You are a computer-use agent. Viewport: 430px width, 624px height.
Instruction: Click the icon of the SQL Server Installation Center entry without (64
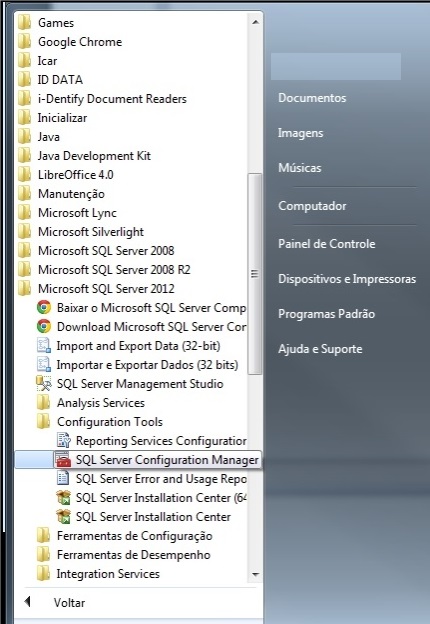point(63,517)
